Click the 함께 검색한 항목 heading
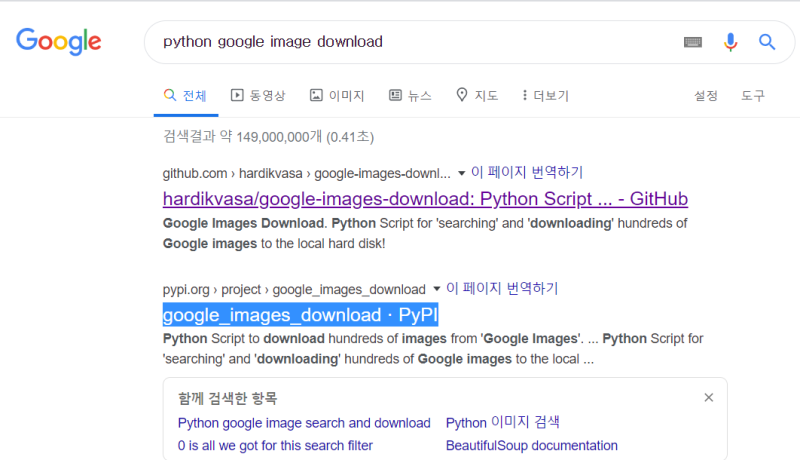The image size is (800, 460). click(x=228, y=398)
